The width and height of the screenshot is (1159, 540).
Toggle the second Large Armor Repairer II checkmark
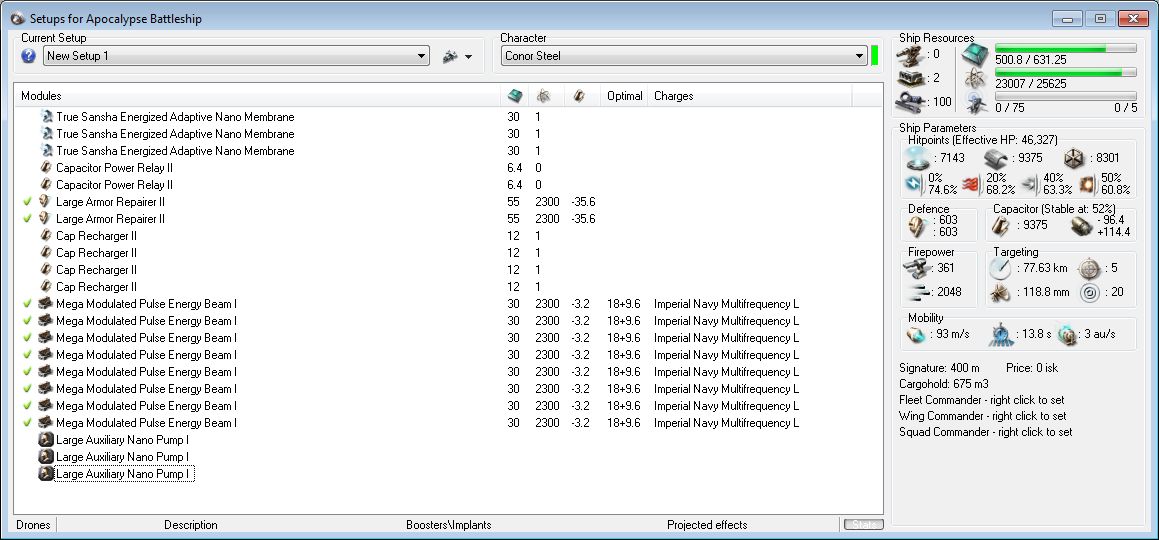tap(27, 219)
